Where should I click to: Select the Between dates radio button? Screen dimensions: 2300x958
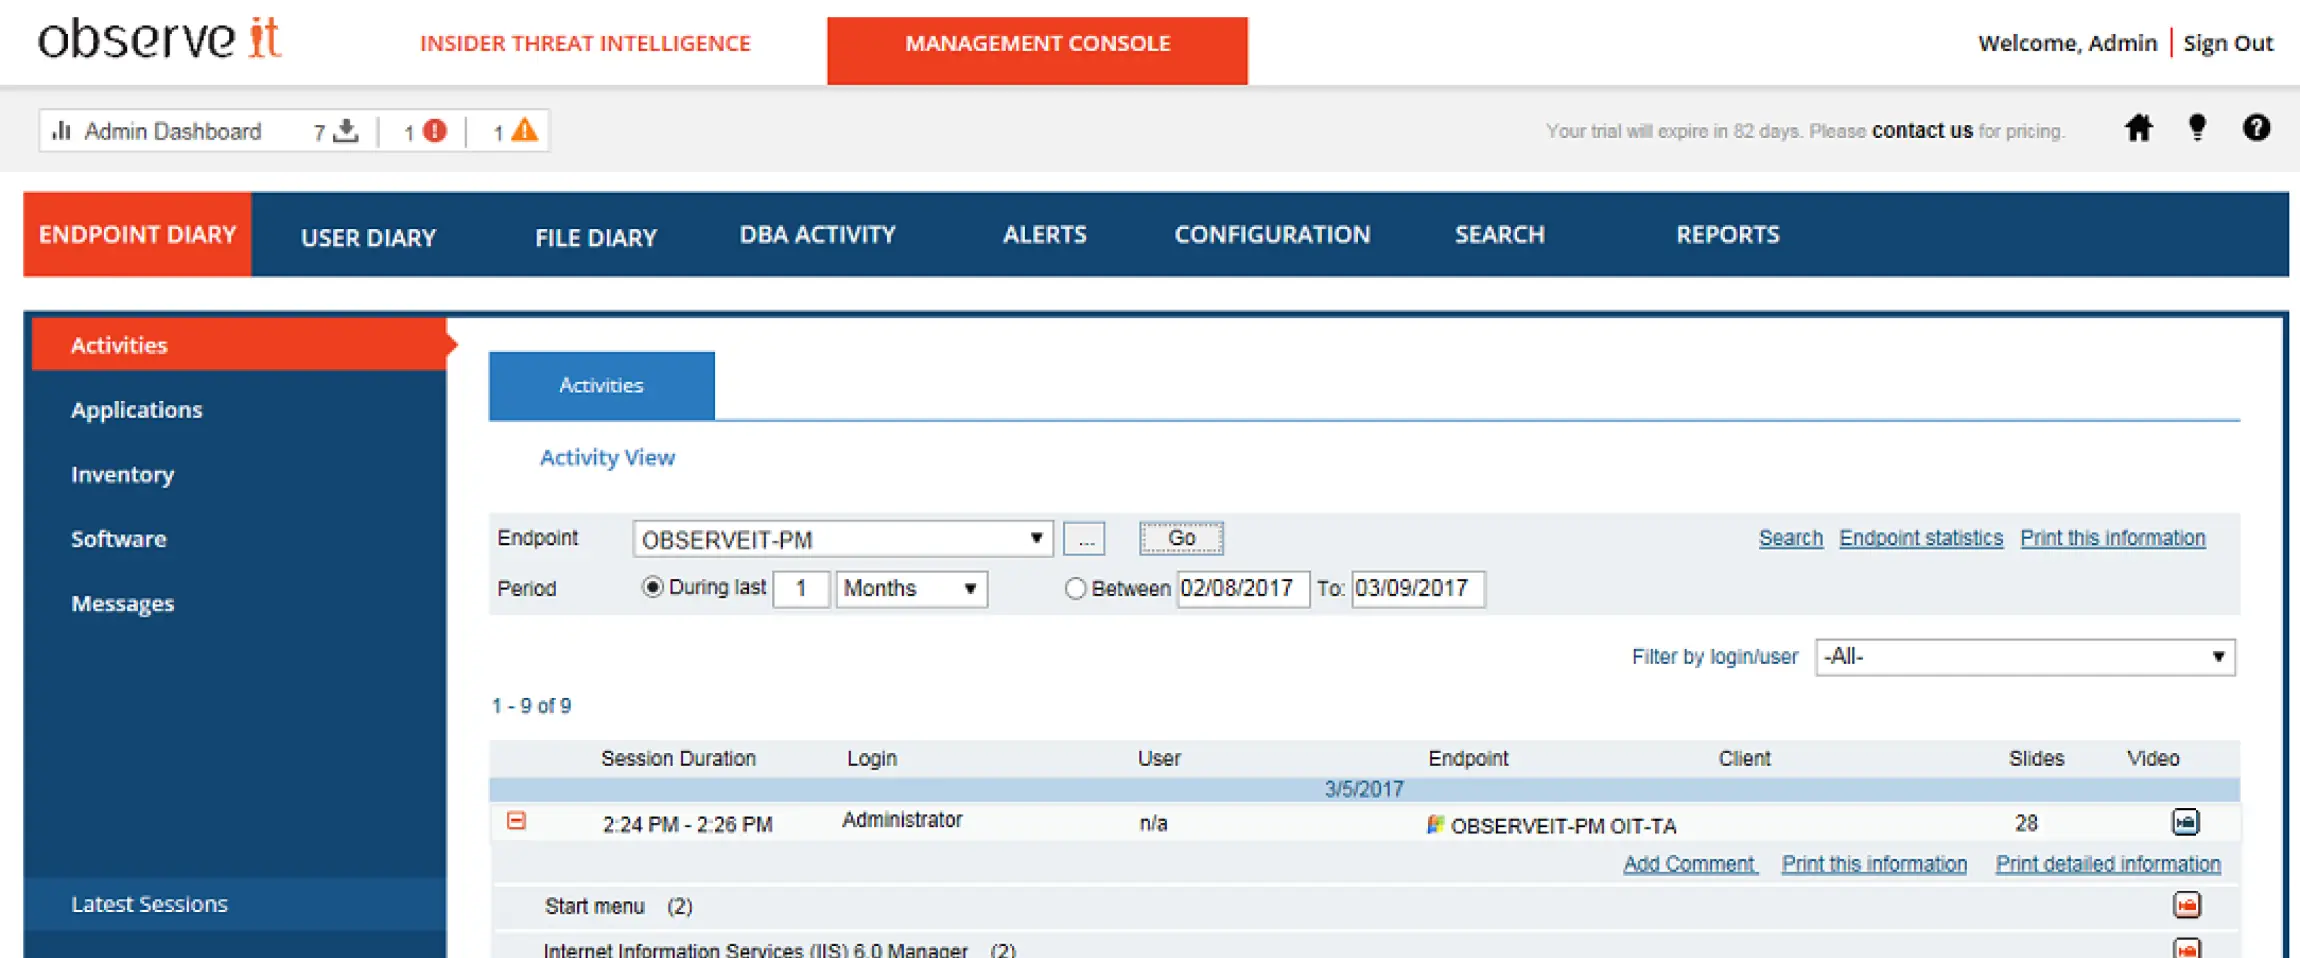1075,589
